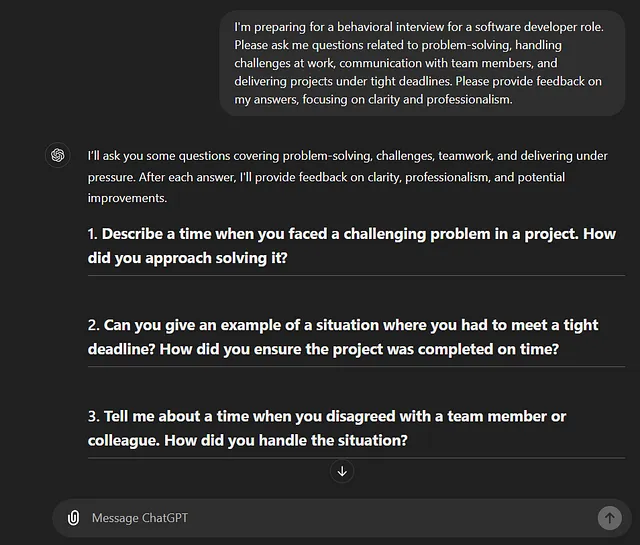Click the ChatGPT logo avatar icon
The width and height of the screenshot is (640, 545).
coord(58,155)
